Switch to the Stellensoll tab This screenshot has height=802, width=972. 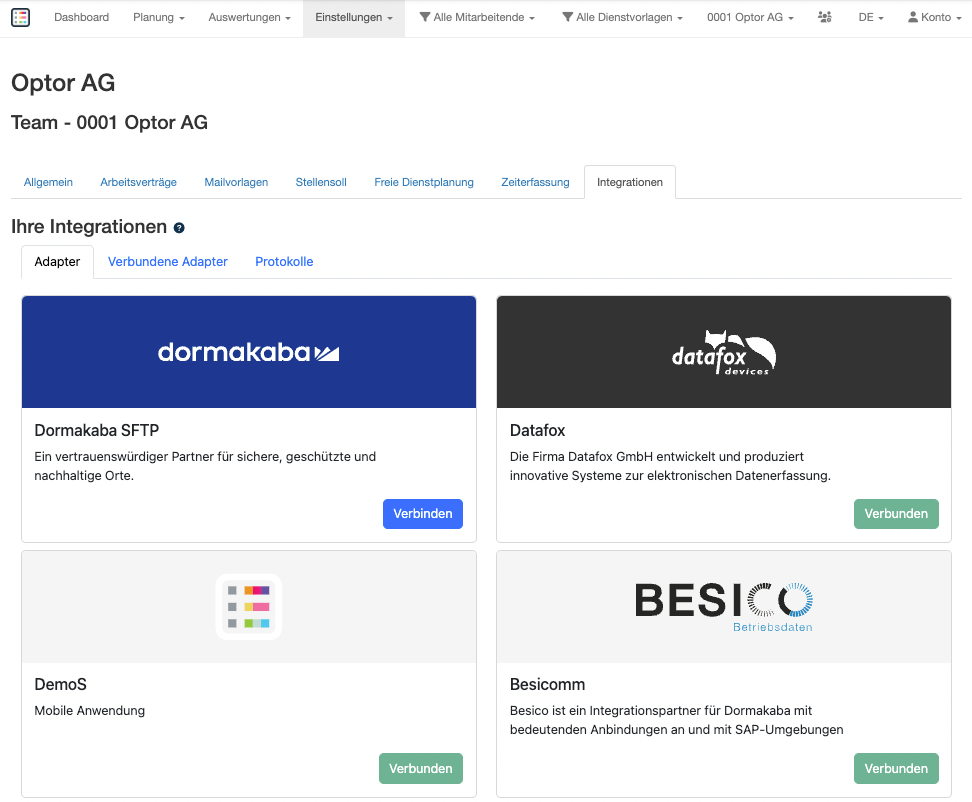[x=321, y=182]
